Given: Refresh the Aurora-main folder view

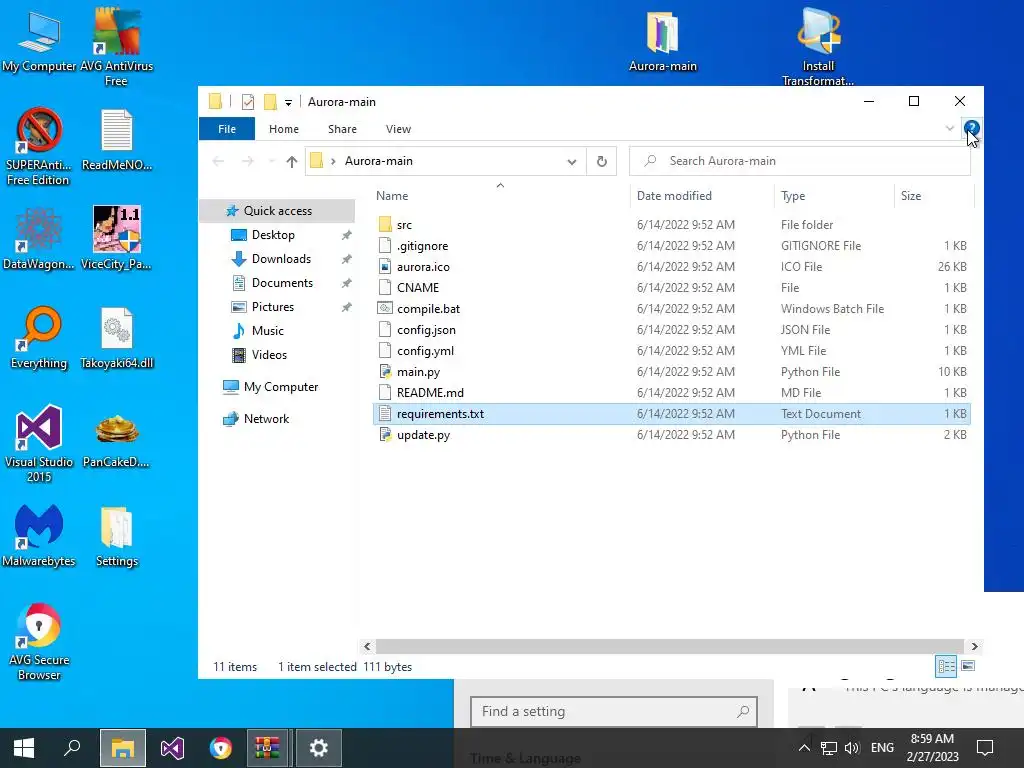Looking at the screenshot, I should point(601,161).
